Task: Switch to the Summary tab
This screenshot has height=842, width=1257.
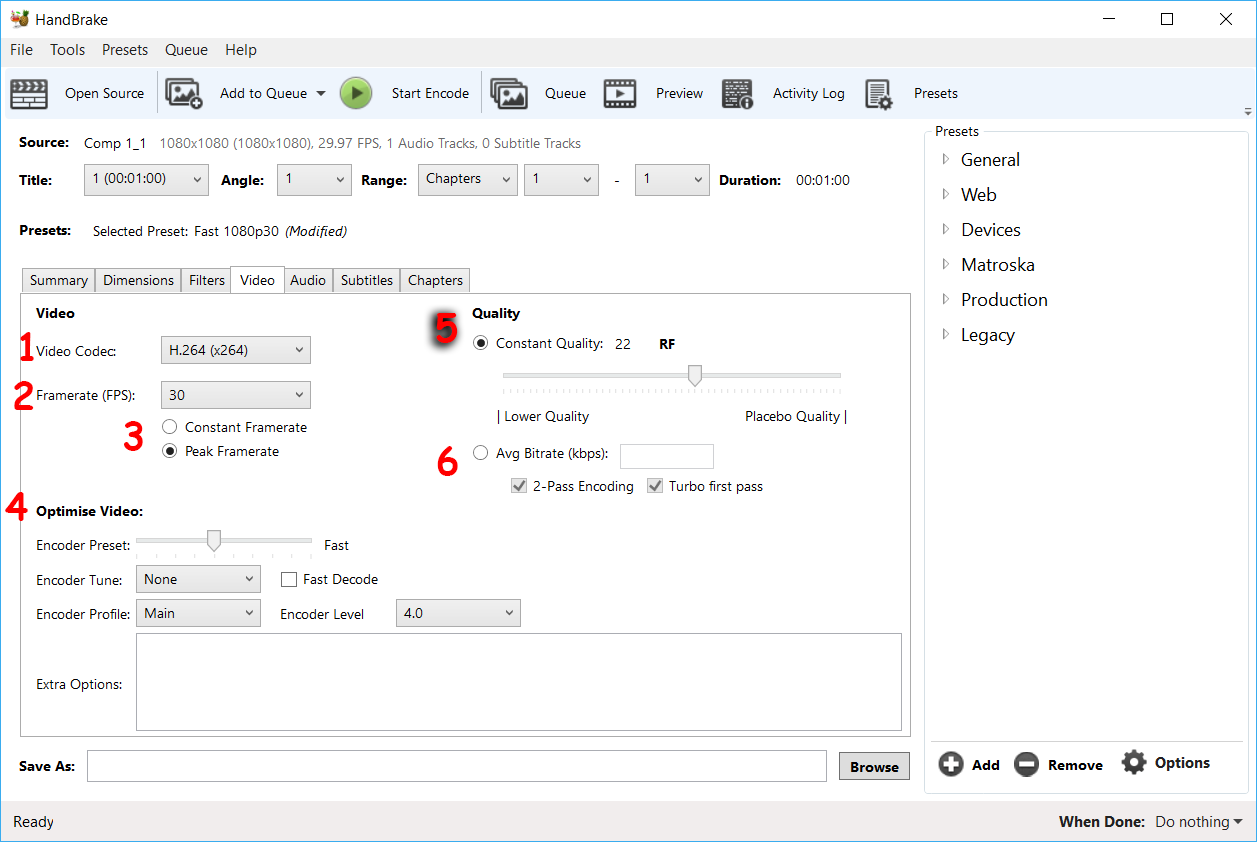Action: [58, 280]
